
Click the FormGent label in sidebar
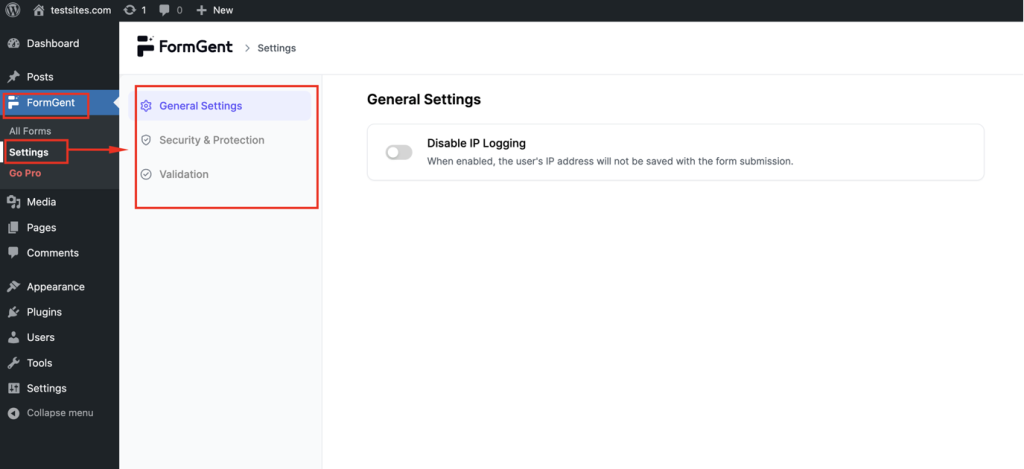click(51, 103)
